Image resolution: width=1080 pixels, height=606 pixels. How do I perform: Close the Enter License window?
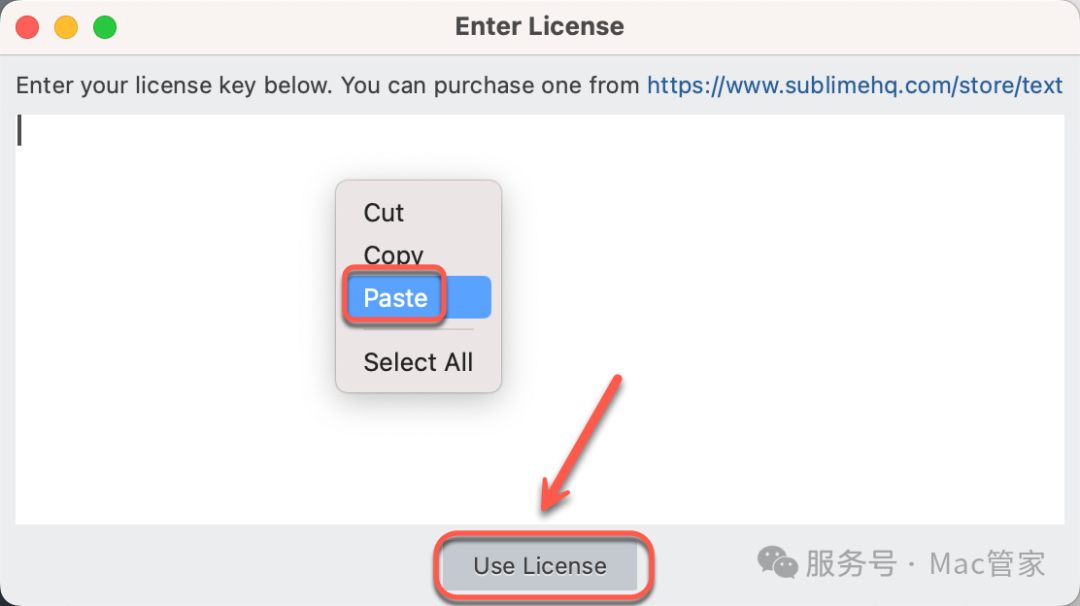tap(27, 27)
